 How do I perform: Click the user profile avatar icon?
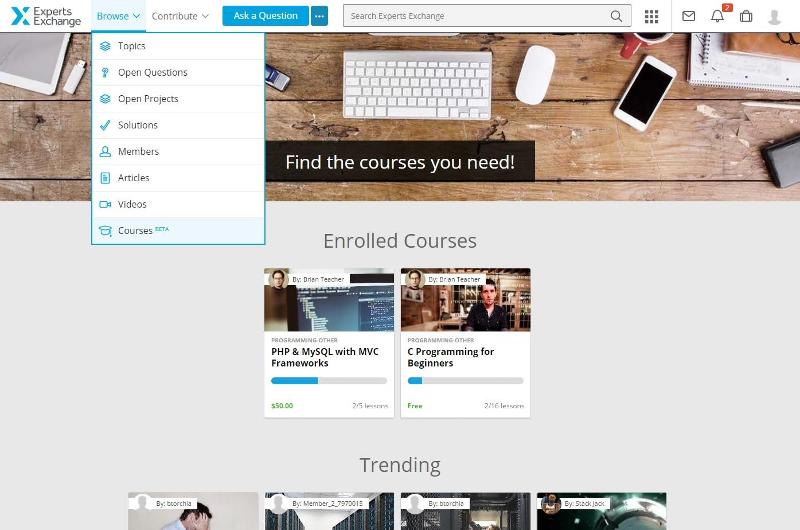pyautogui.click(x=774, y=17)
